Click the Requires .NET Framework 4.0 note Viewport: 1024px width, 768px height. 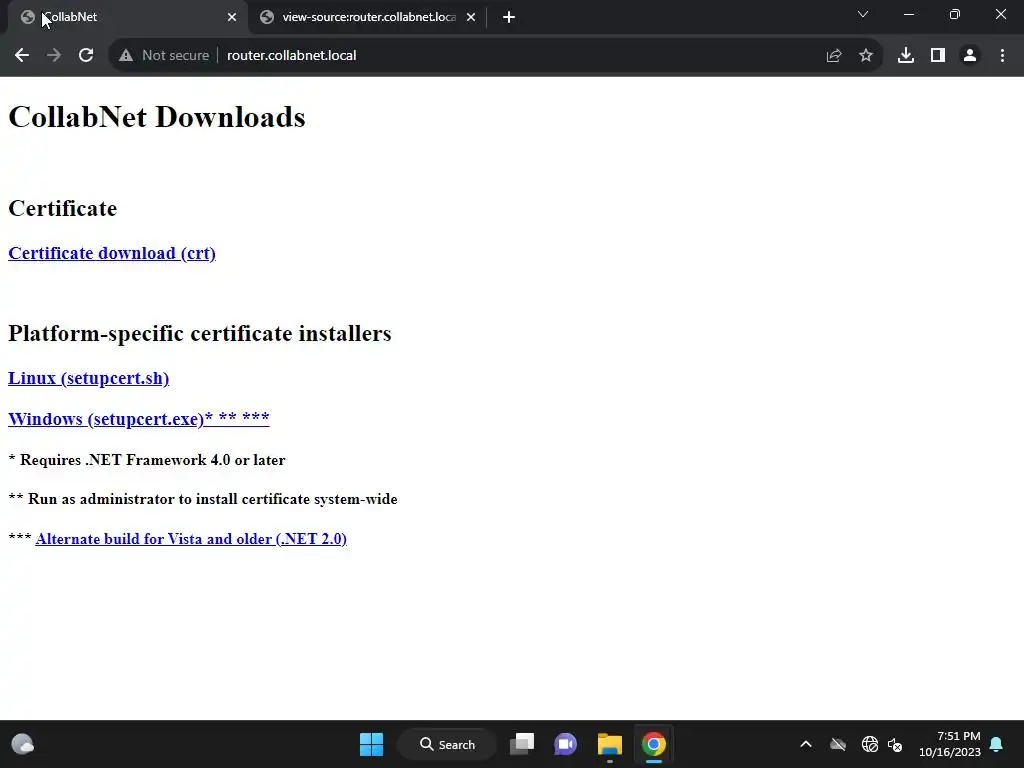point(147,460)
